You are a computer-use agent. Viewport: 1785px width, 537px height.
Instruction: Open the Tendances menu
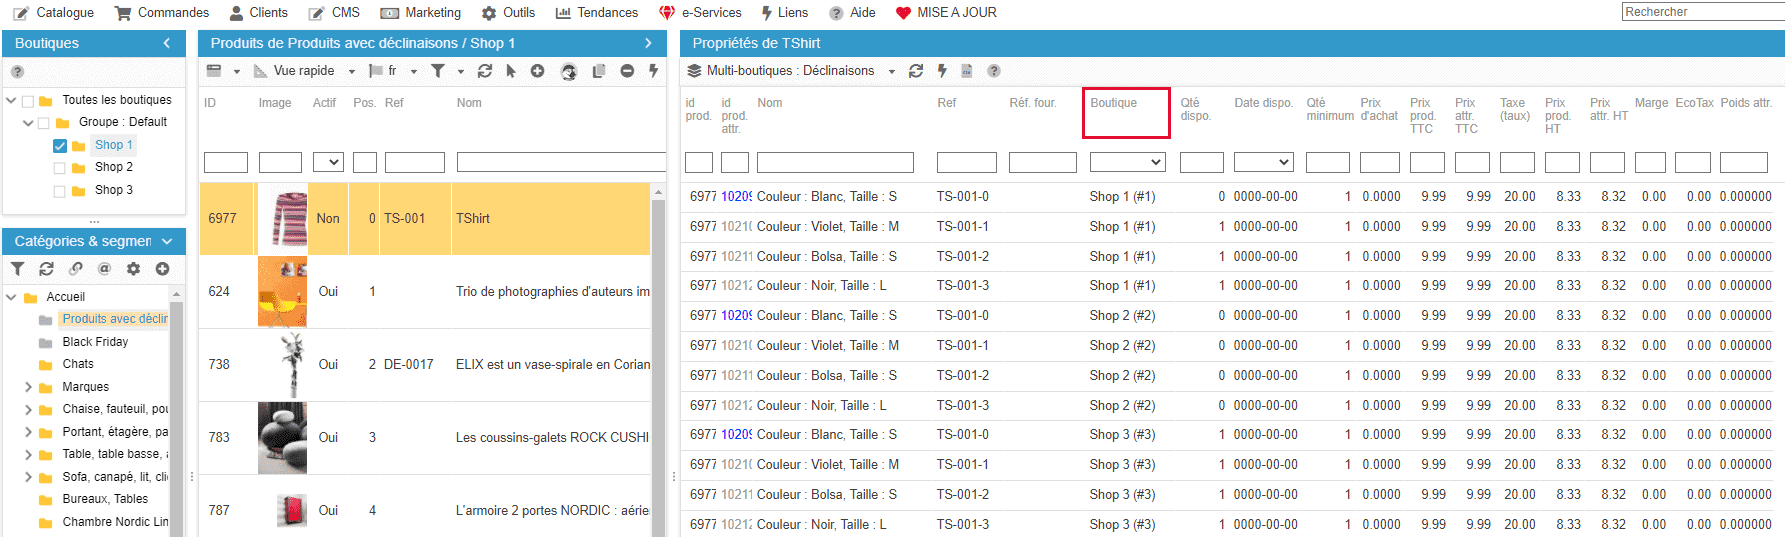pos(596,13)
